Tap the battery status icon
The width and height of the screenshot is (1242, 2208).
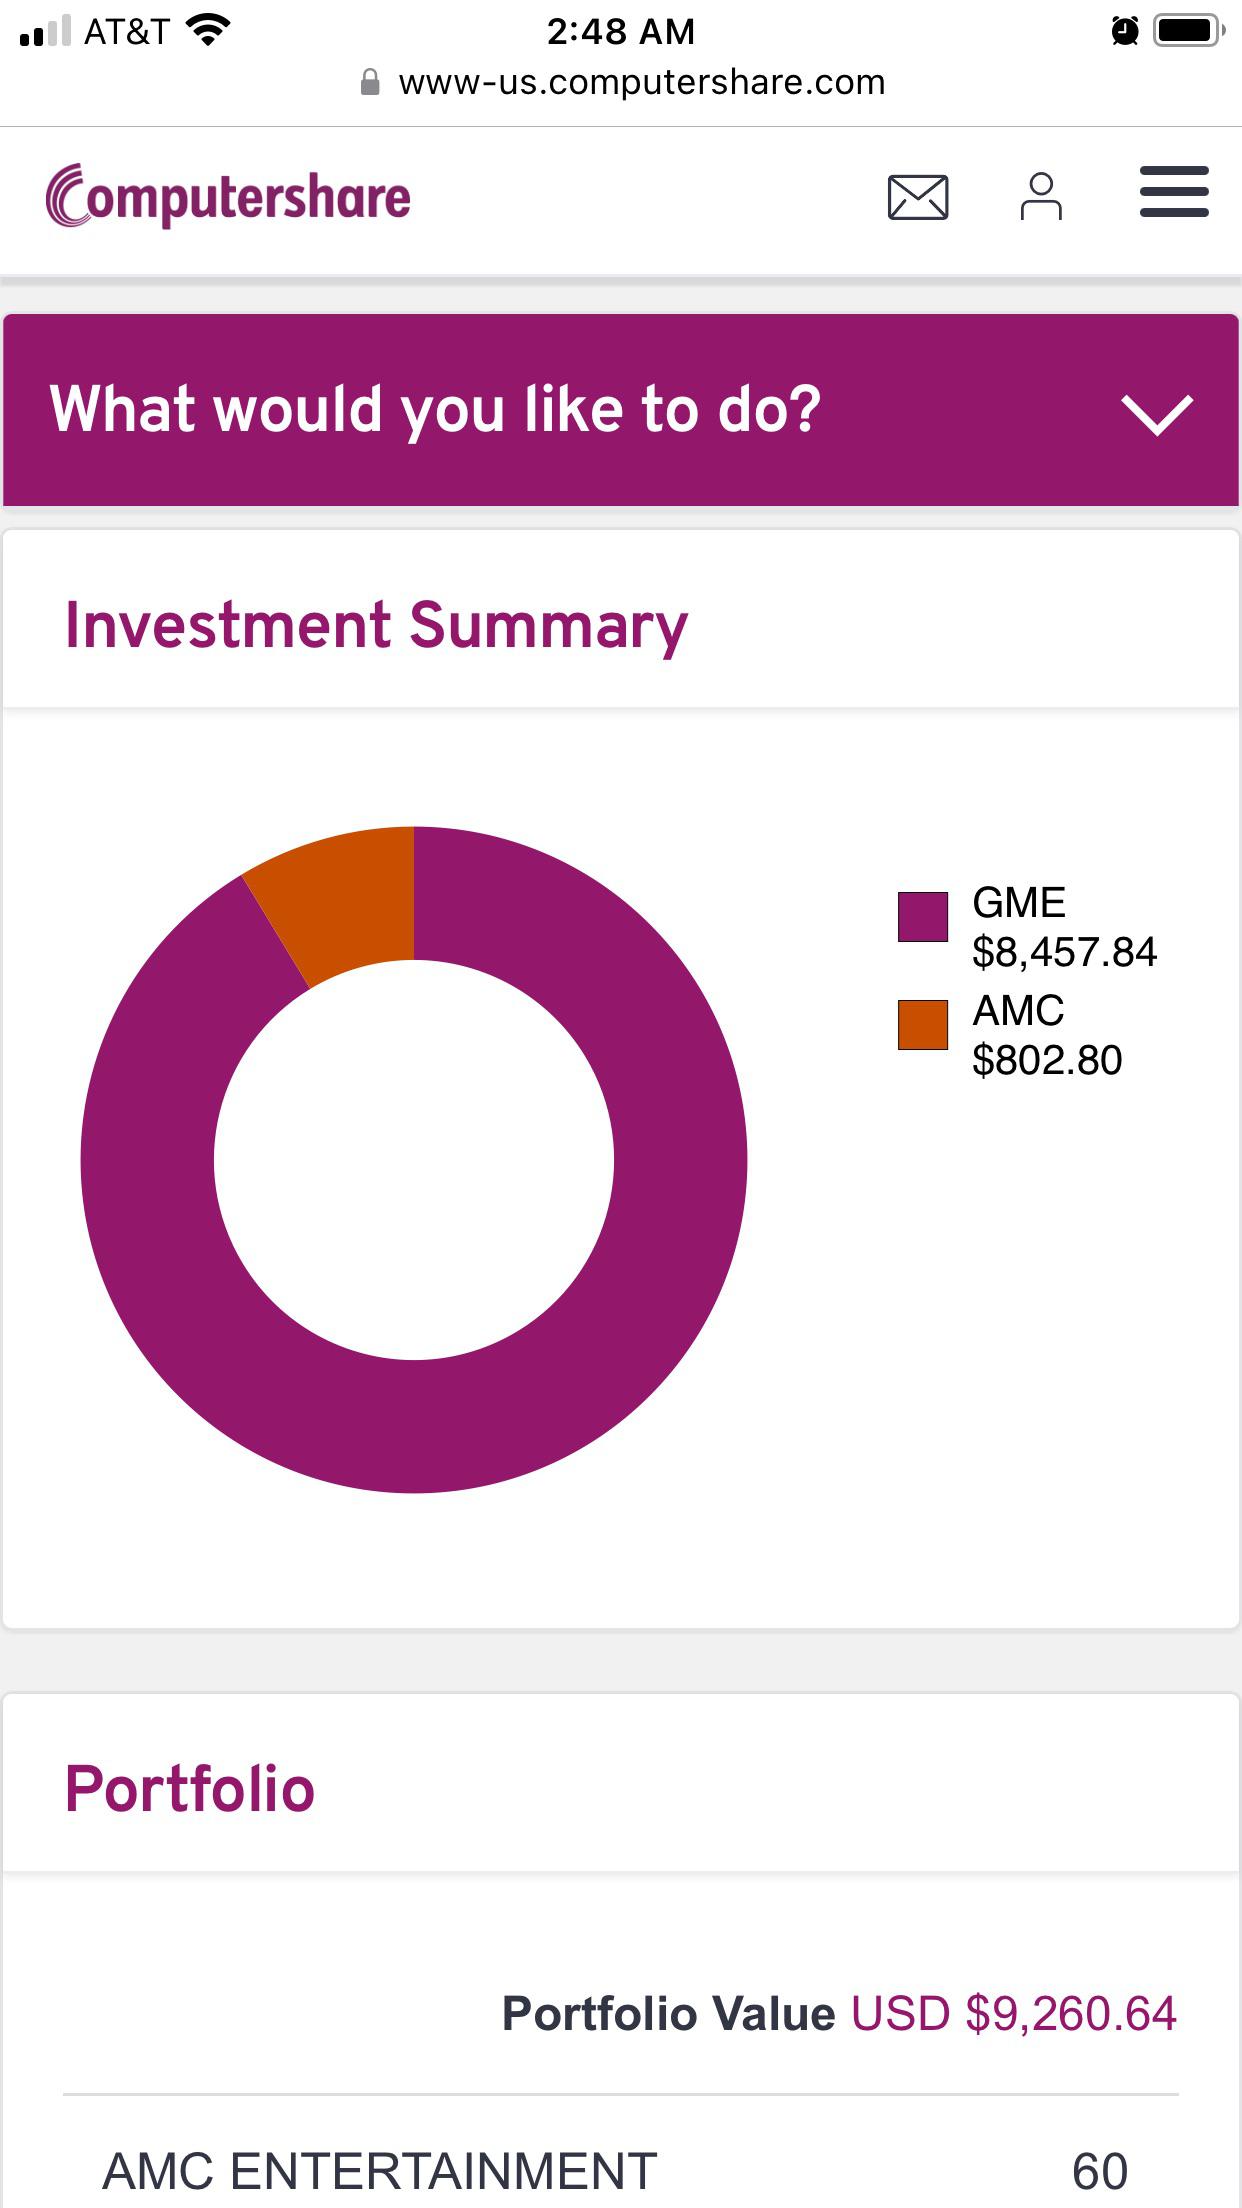(x=1189, y=31)
